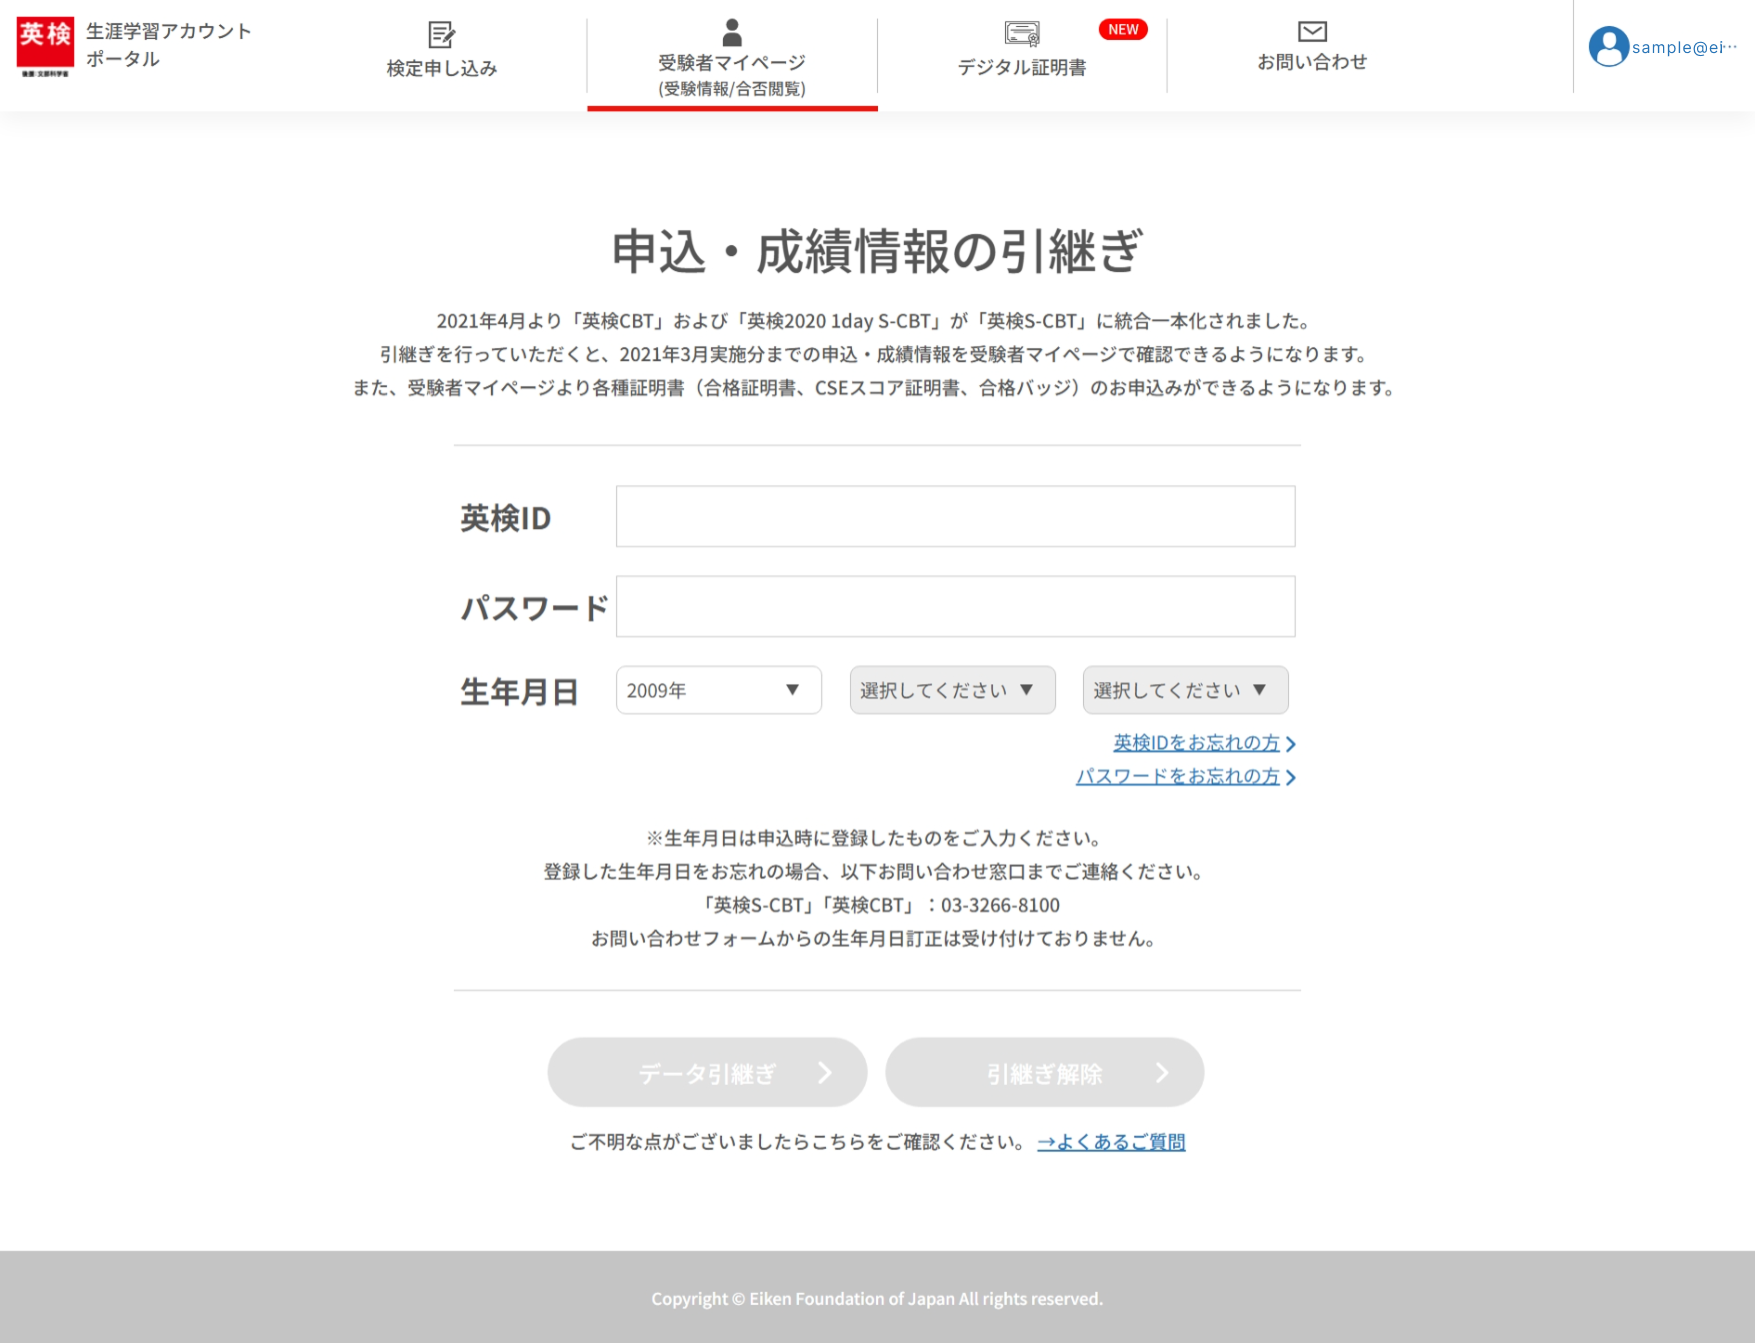Click the arrow beside forgot 英検ID link

pyautogui.click(x=1291, y=744)
